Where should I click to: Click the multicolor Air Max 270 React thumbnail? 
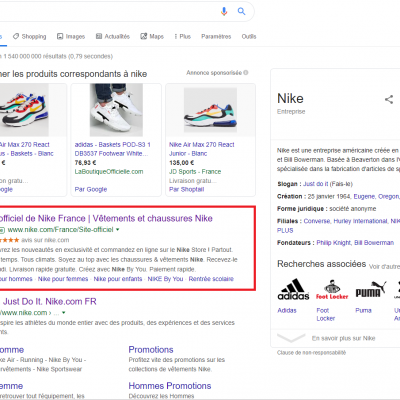point(24,110)
